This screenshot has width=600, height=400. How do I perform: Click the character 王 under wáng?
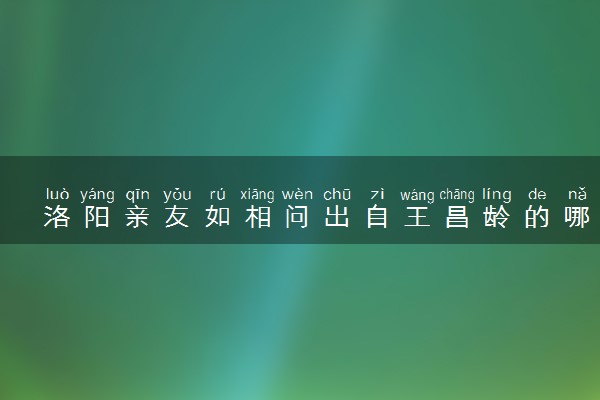point(417,217)
